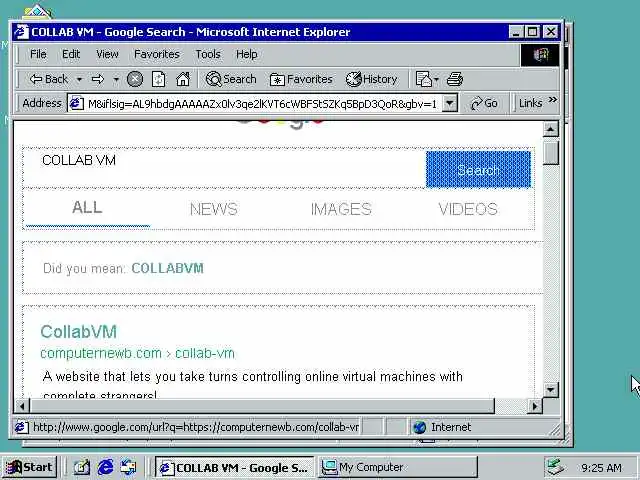The height and width of the screenshot is (480, 640).
Task: Switch to the IMAGES tab
Action: coord(341,209)
